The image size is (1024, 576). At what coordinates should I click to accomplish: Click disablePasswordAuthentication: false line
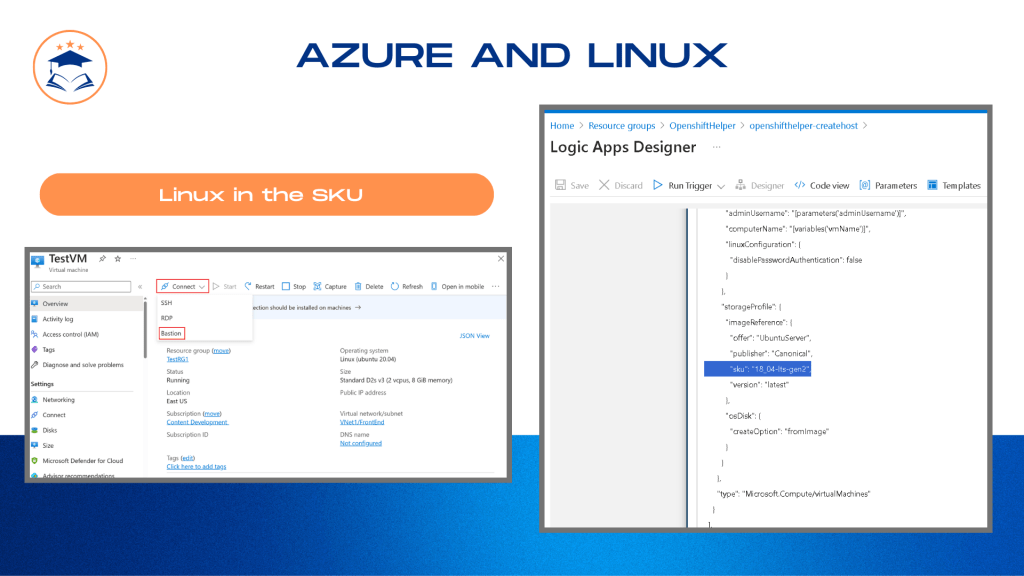(x=795, y=260)
